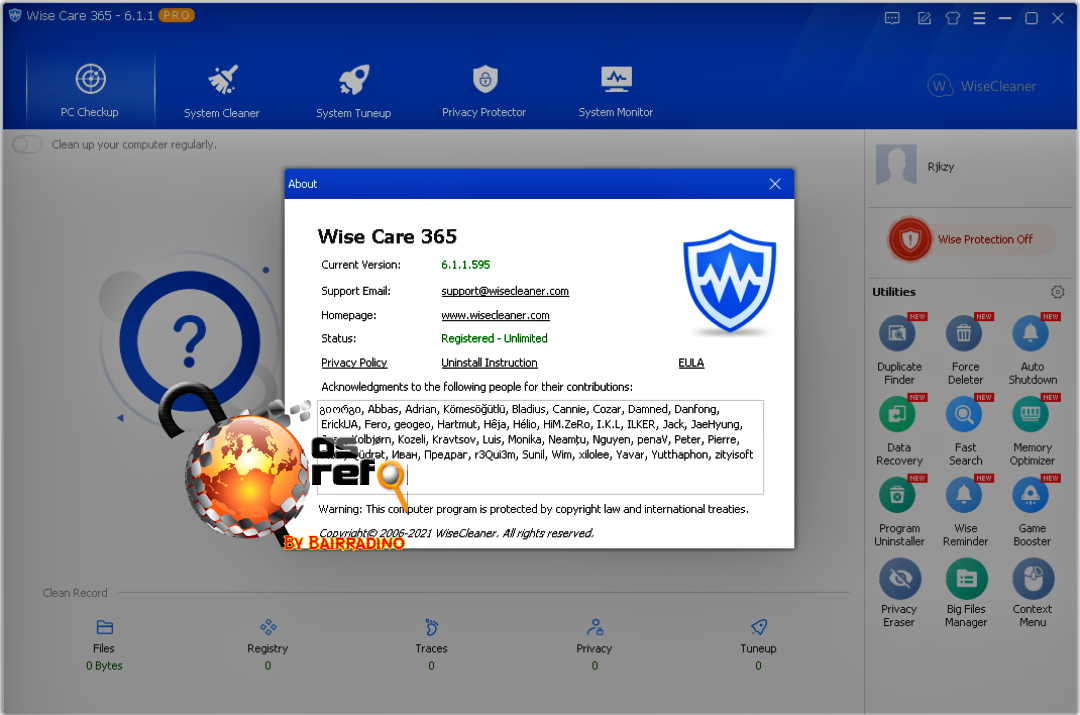Switch to System Cleaner tab

pyautogui.click(x=222, y=90)
